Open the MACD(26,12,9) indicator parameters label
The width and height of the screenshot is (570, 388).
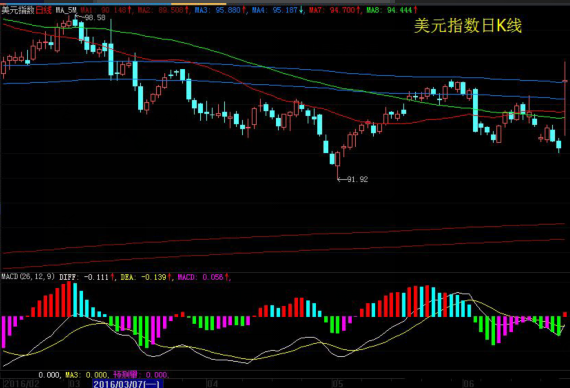click(x=28, y=277)
